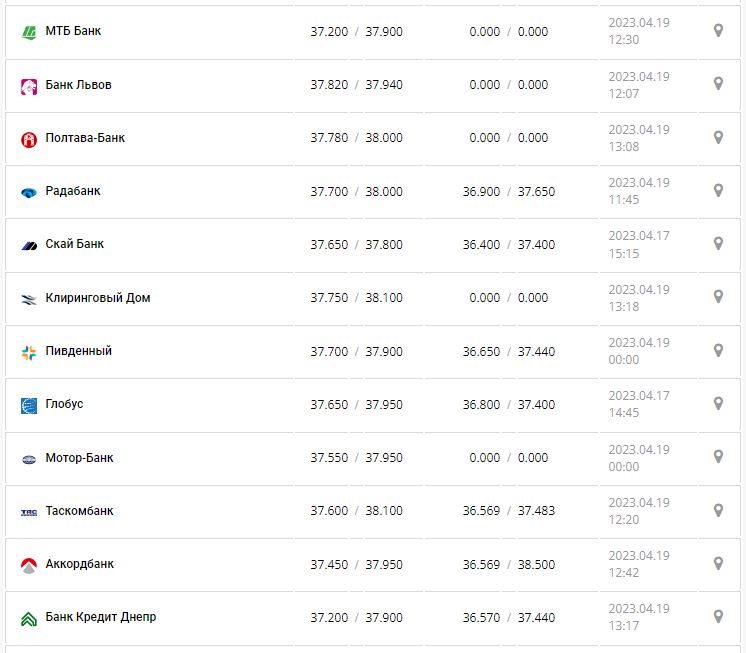
Task: Click the Пивденный colorful logo icon
Action: pyautogui.click(x=29, y=352)
